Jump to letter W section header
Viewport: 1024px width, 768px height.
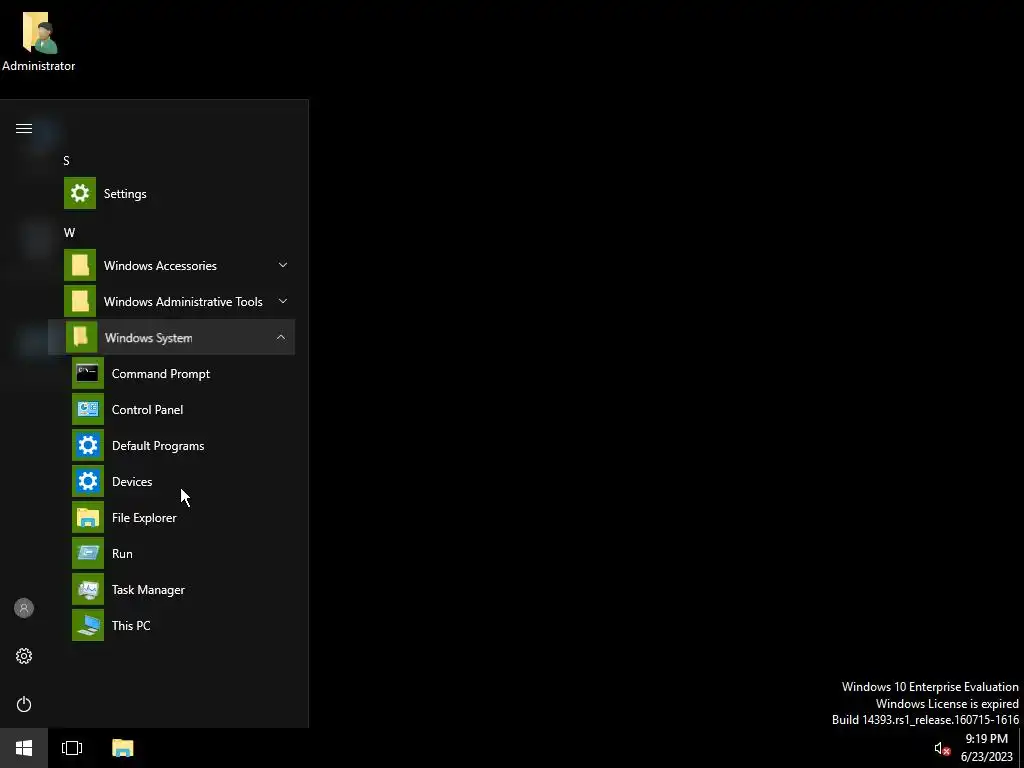(69, 232)
